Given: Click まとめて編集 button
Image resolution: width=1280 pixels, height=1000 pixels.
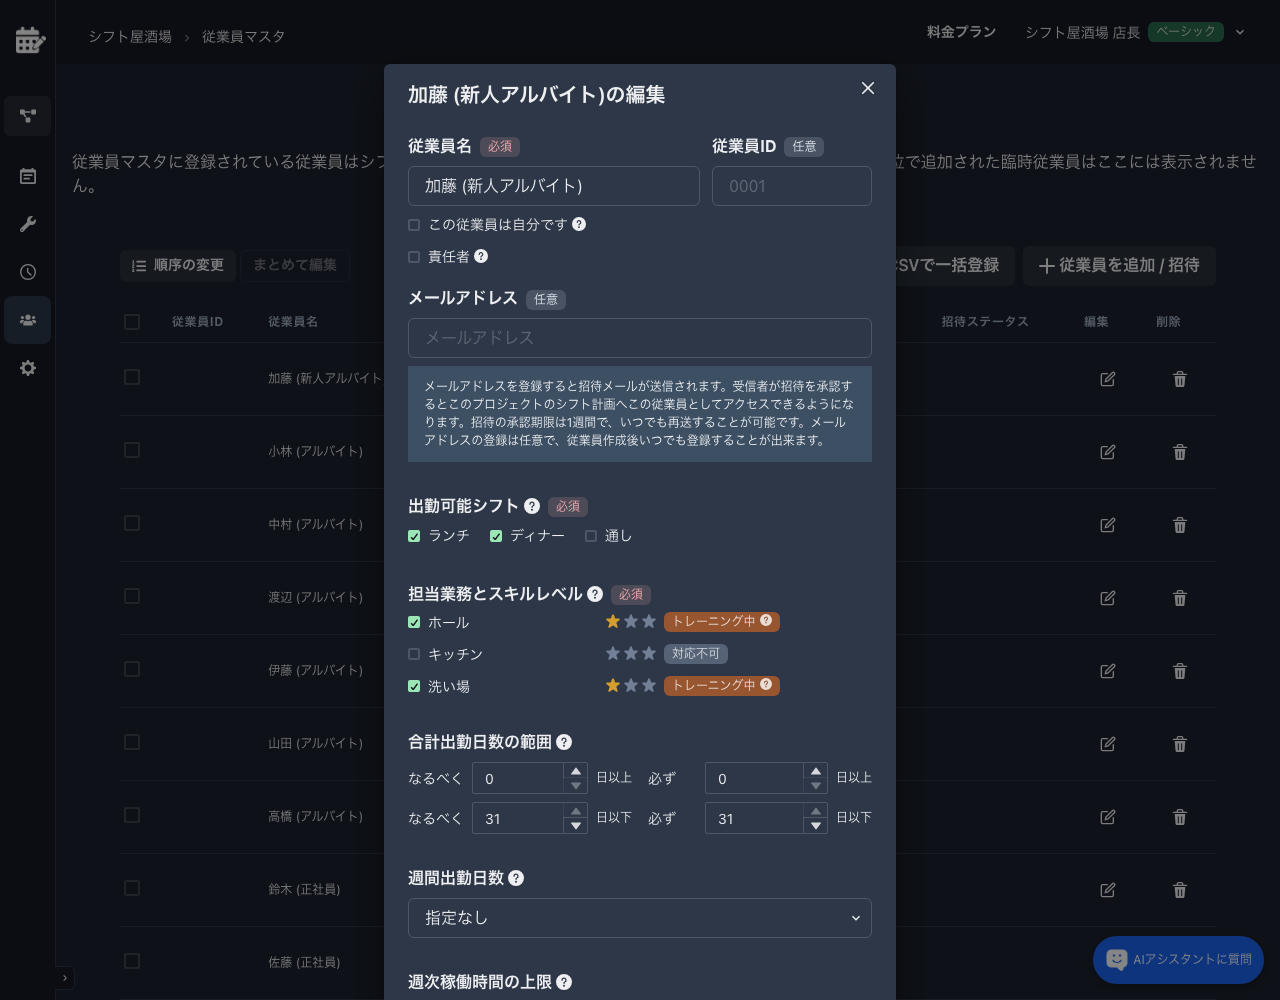Looking at the screenshot, I should coord(295,265).
